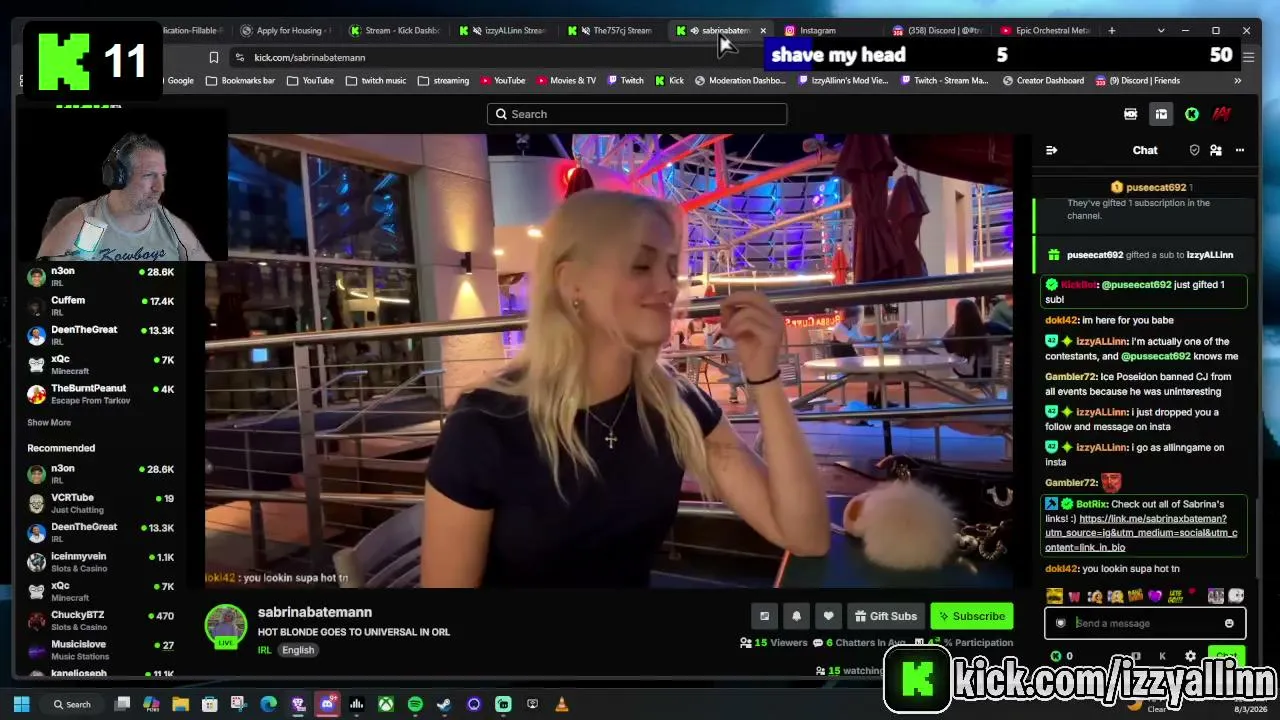Click the Gift Subs button
The image size is (1280, 720).
885,616
